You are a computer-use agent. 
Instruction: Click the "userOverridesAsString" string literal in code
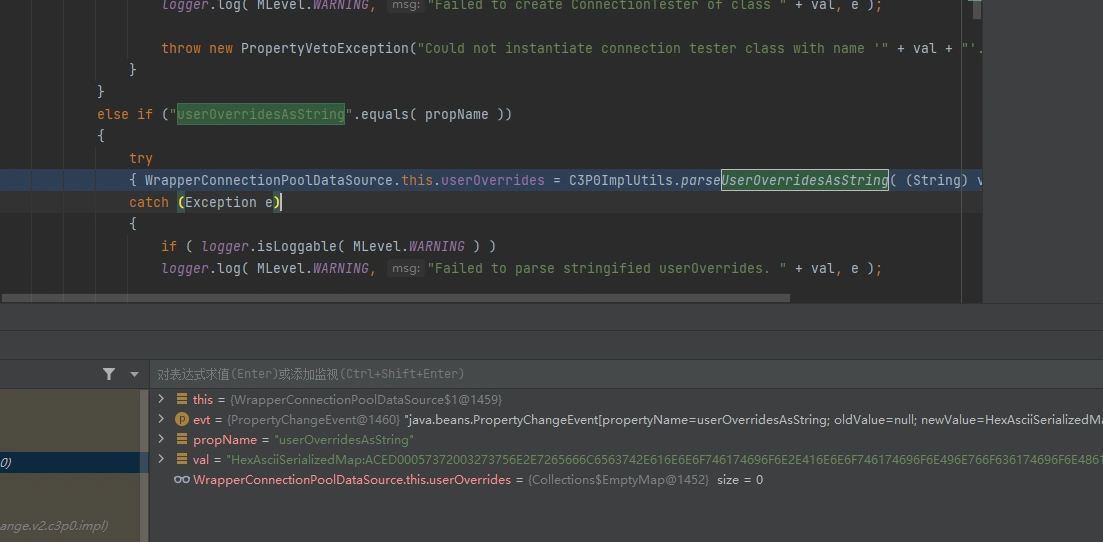click(x=261, y=114)
